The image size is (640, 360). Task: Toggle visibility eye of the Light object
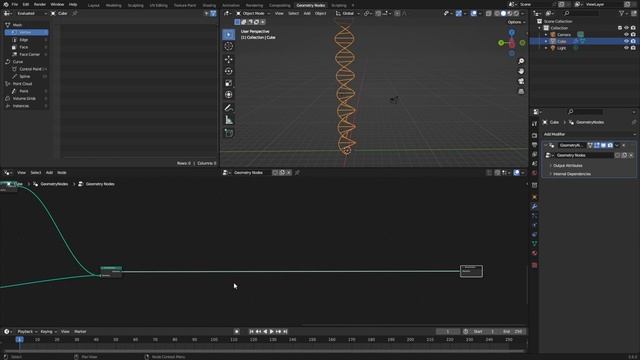(x=626, y=48)
